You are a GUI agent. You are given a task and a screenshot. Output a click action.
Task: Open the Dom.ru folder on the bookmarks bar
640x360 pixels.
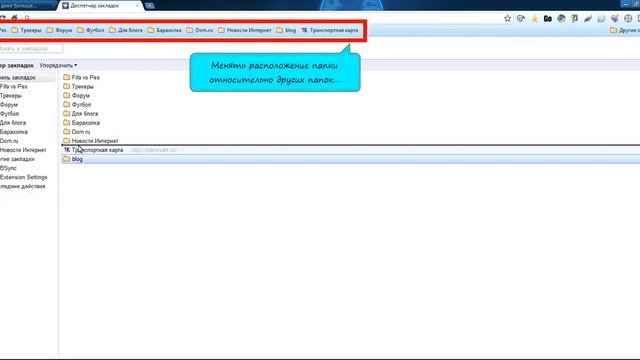(200, 30)
